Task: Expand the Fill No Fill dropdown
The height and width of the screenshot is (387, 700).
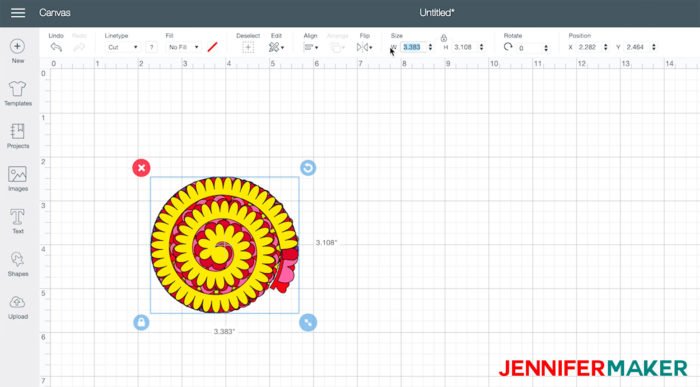Action: point(183,47)
